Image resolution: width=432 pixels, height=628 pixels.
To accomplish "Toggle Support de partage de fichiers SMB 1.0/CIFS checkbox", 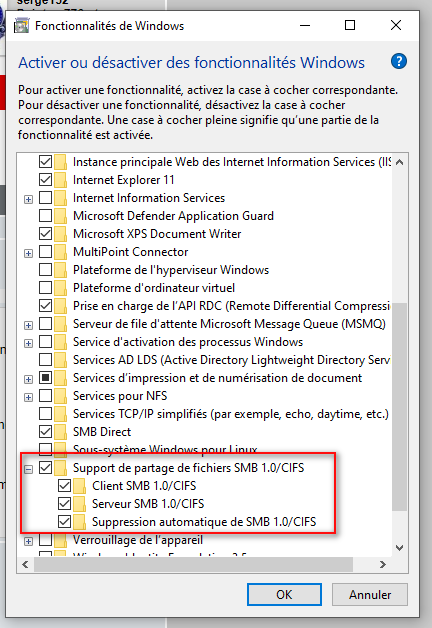I will tap(45, 468).
